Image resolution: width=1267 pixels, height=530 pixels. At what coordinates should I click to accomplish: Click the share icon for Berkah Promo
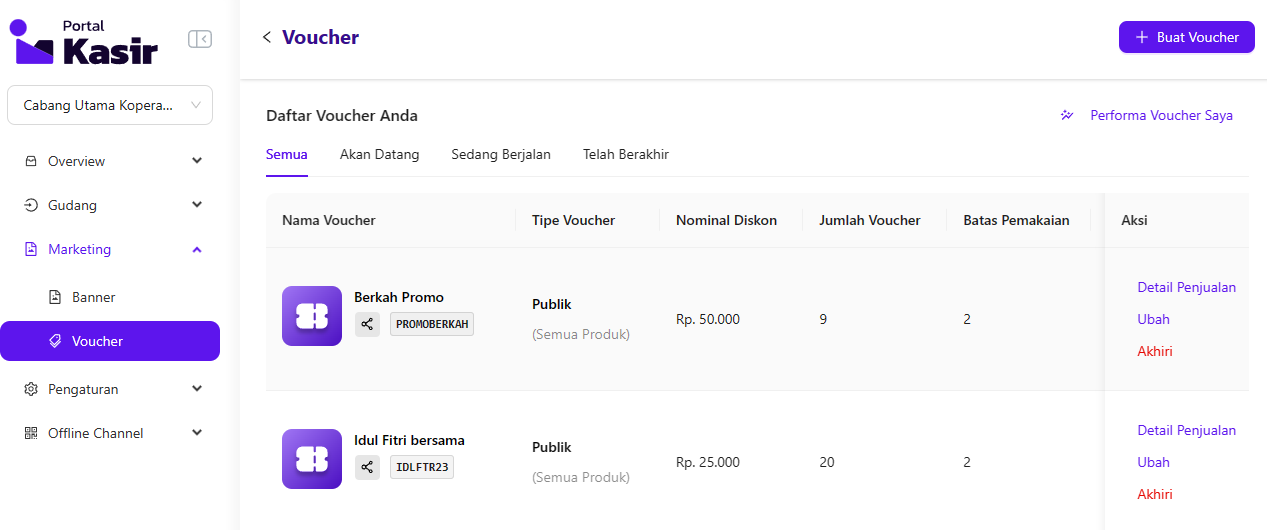(367, 324)
